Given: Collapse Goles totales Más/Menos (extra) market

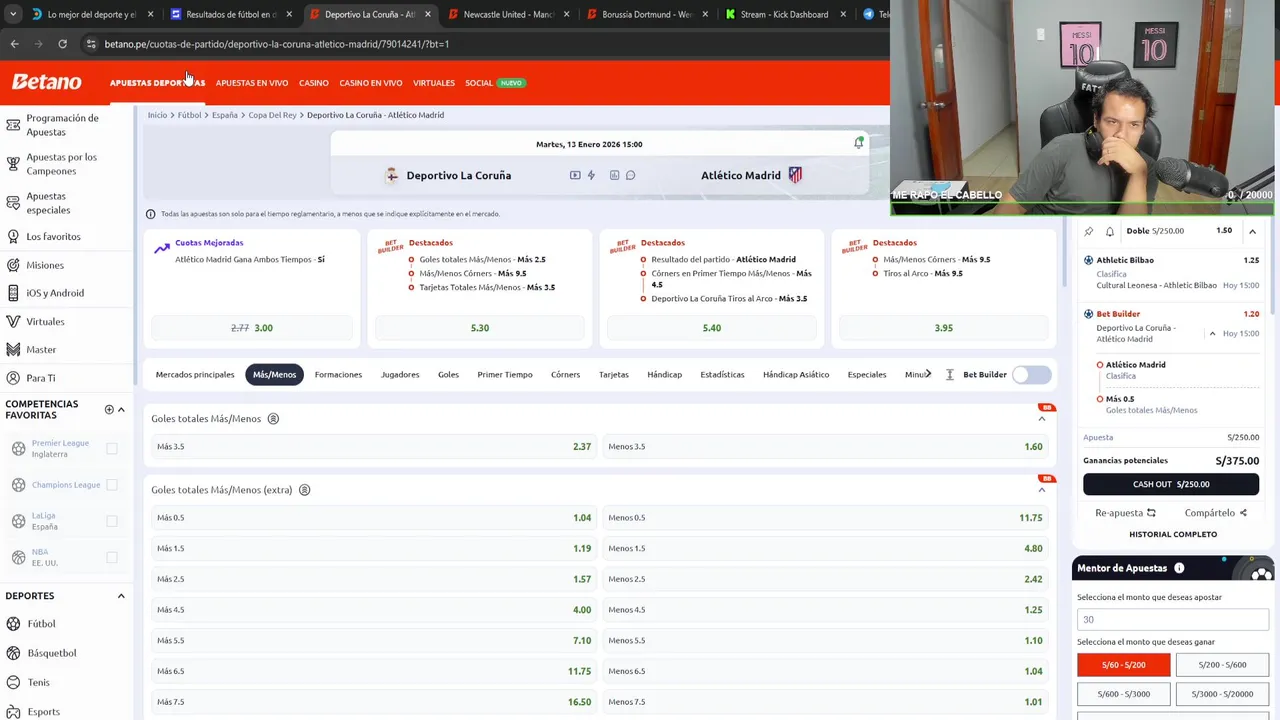Looking at the screenshot, I should coord(1041,490).
